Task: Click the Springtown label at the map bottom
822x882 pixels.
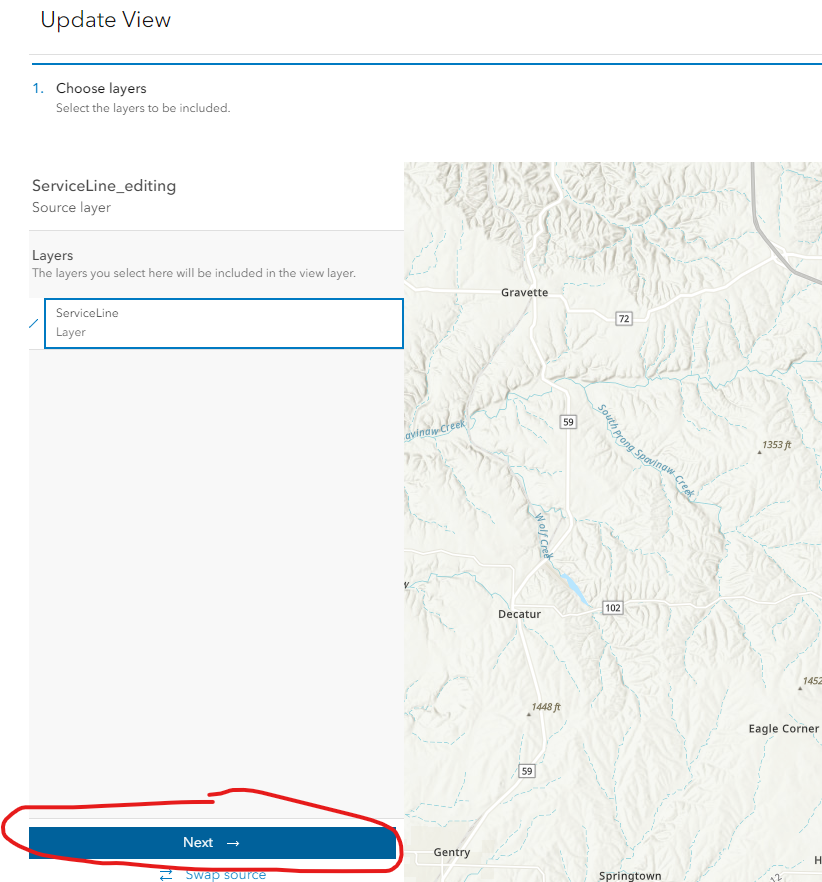Action: pos(630,875)
